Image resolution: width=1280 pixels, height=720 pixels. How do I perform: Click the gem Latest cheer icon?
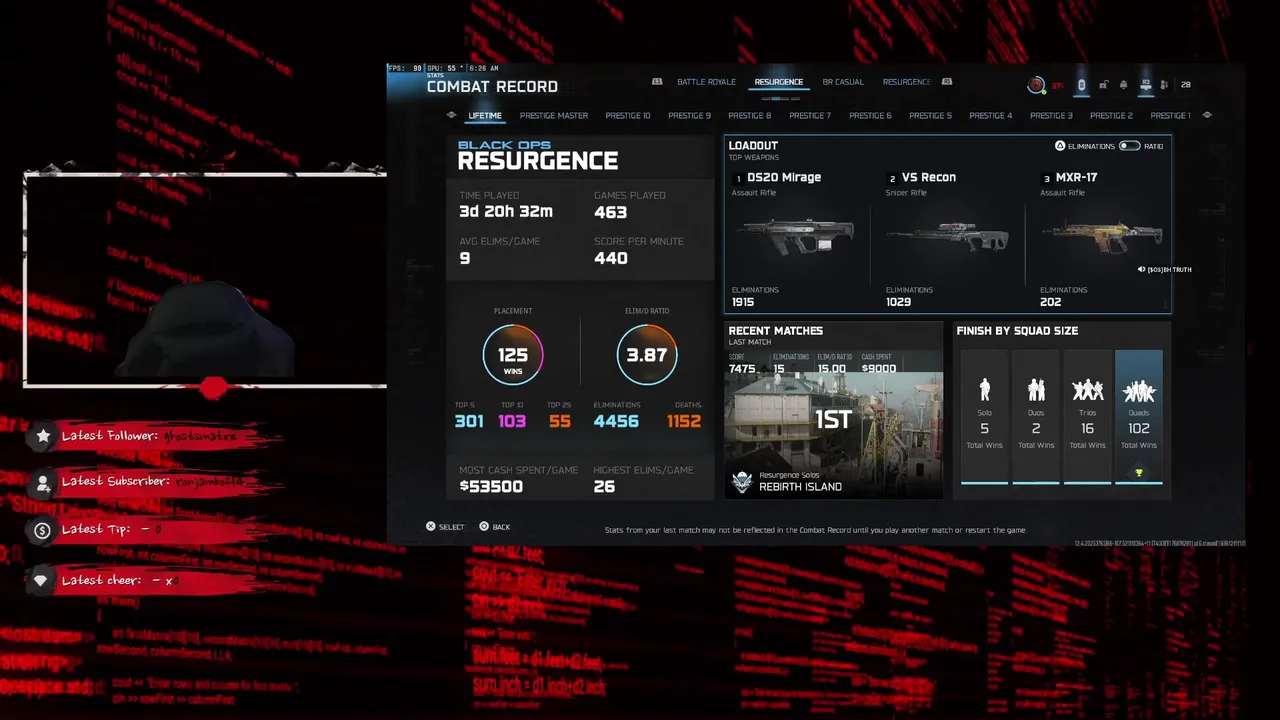(x=41, y=580)
